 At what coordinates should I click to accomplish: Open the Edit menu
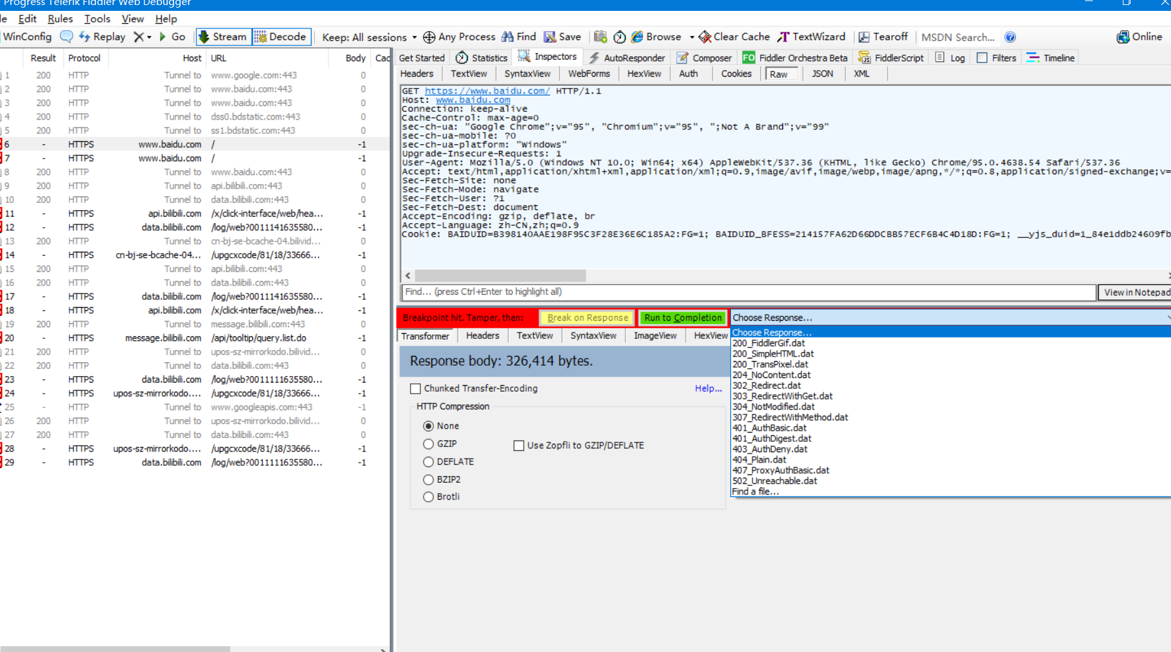click(28, 19)
